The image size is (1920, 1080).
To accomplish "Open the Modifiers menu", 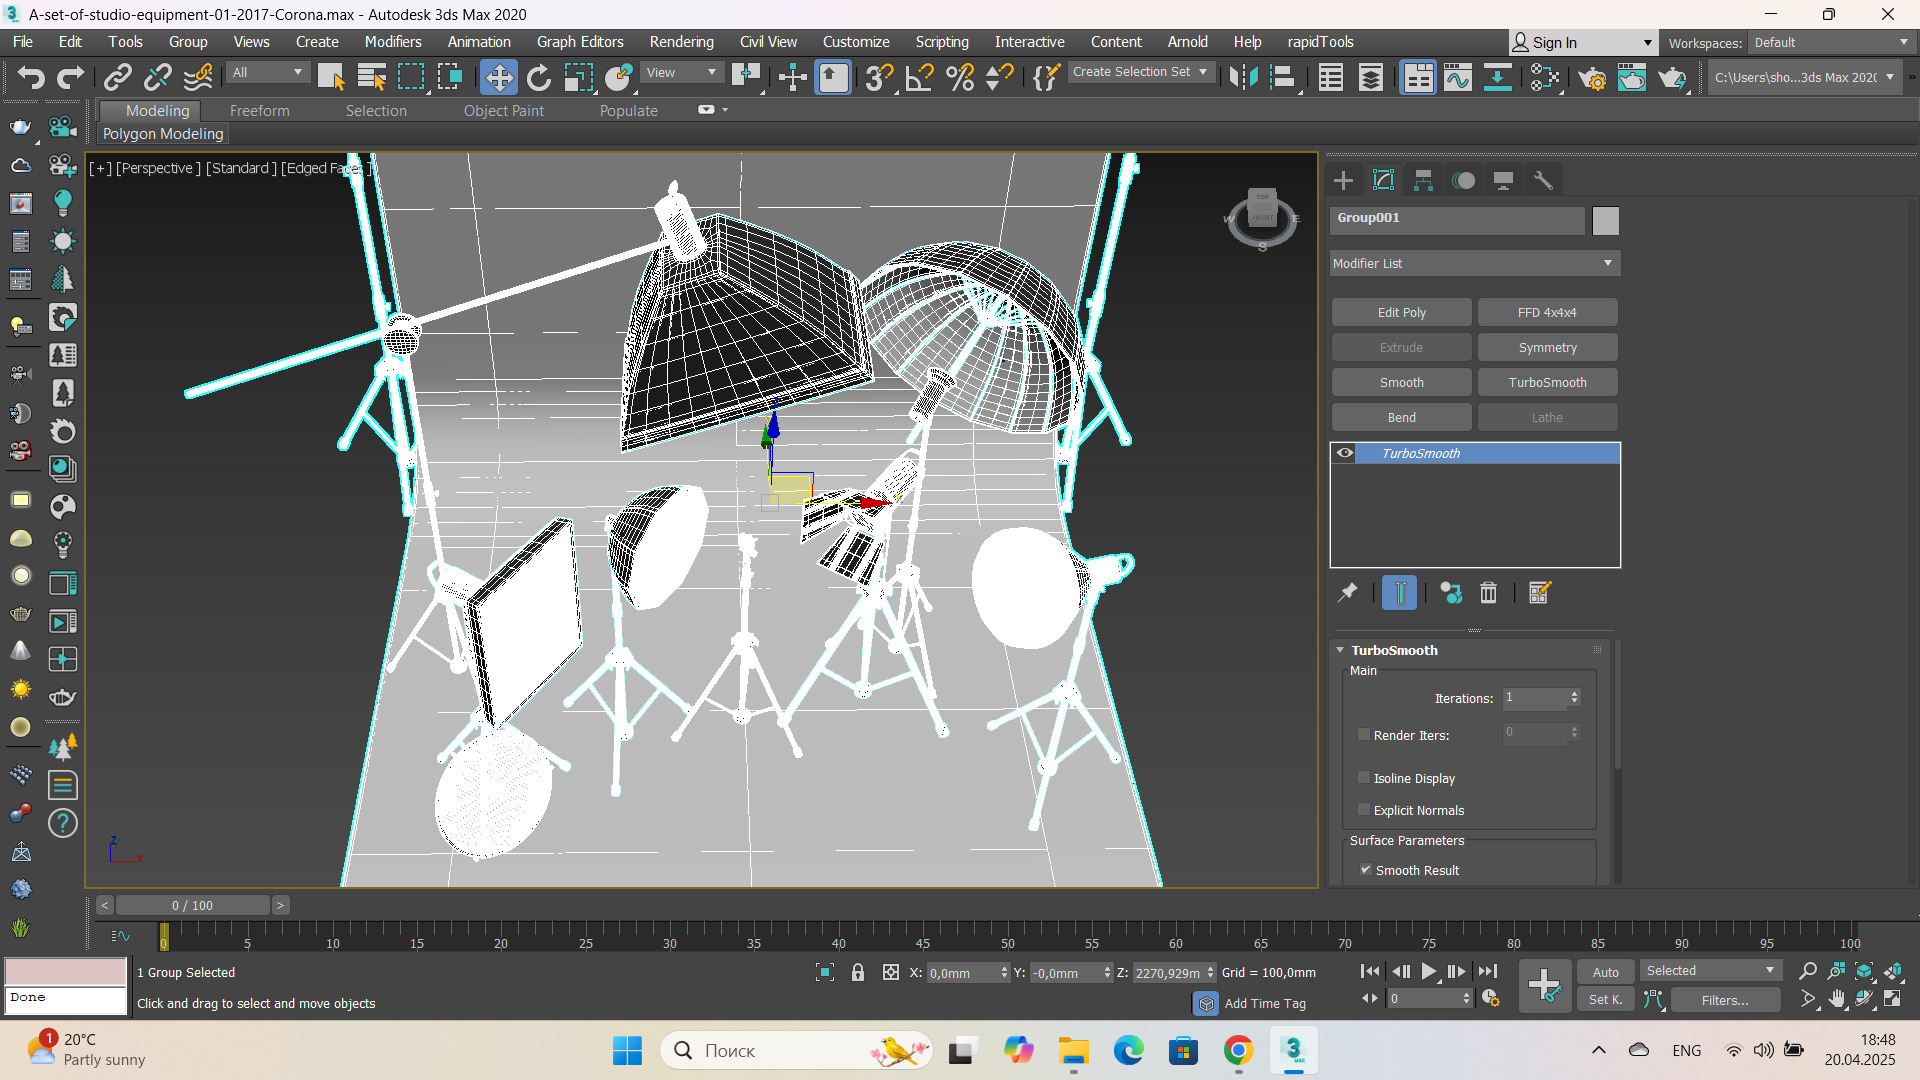I will [393, 42].
